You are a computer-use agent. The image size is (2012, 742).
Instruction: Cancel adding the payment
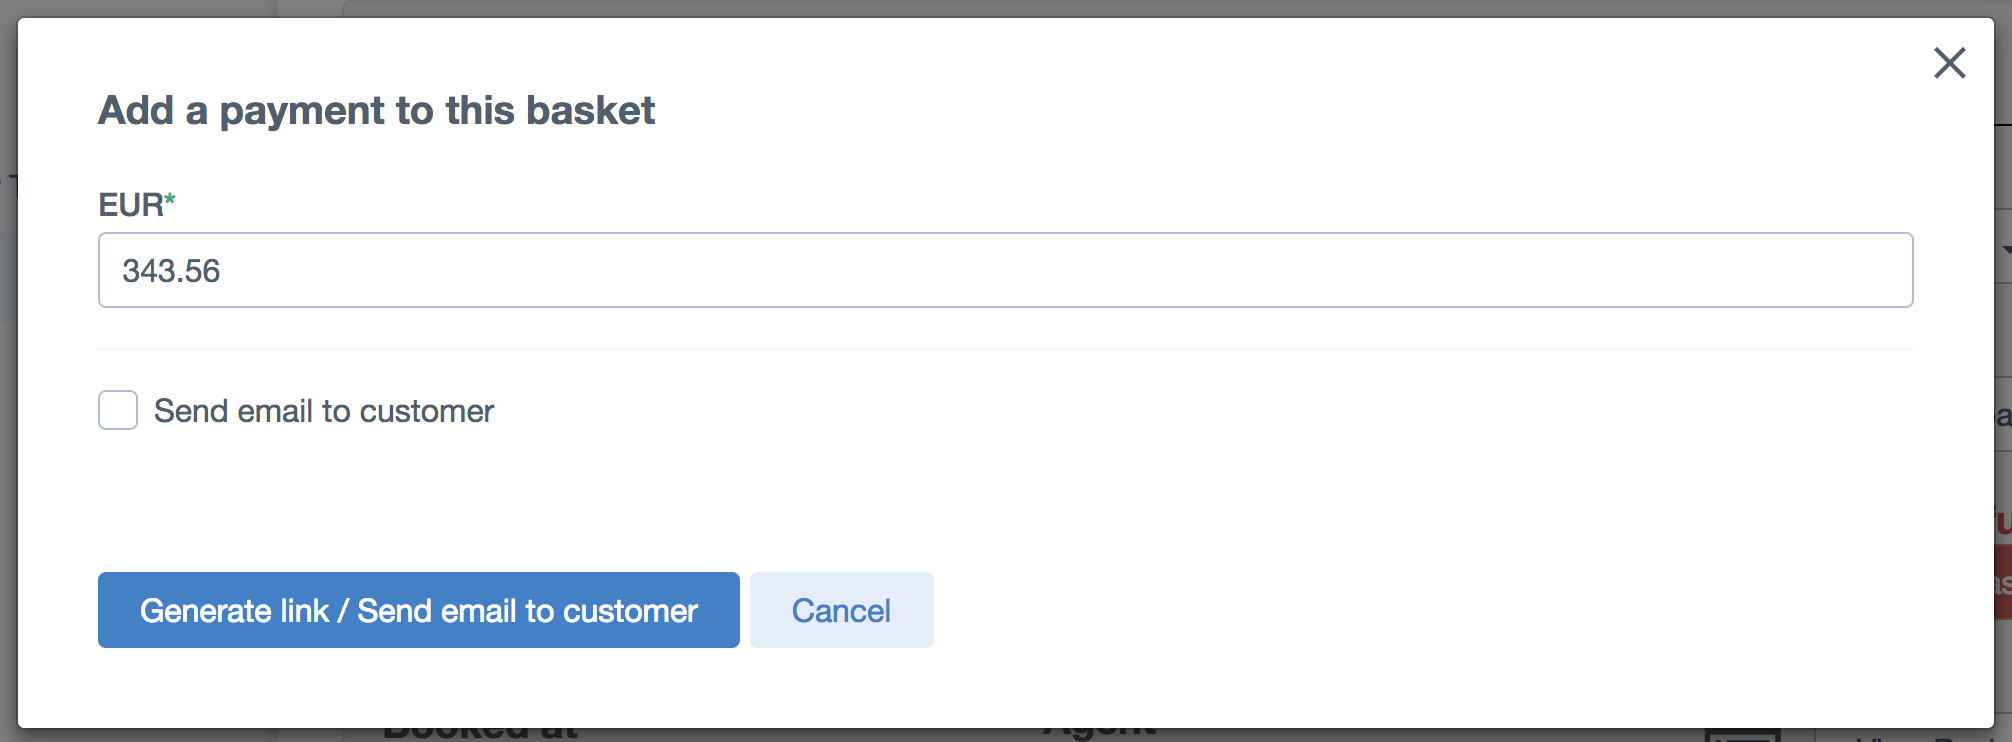coord(841,610)
